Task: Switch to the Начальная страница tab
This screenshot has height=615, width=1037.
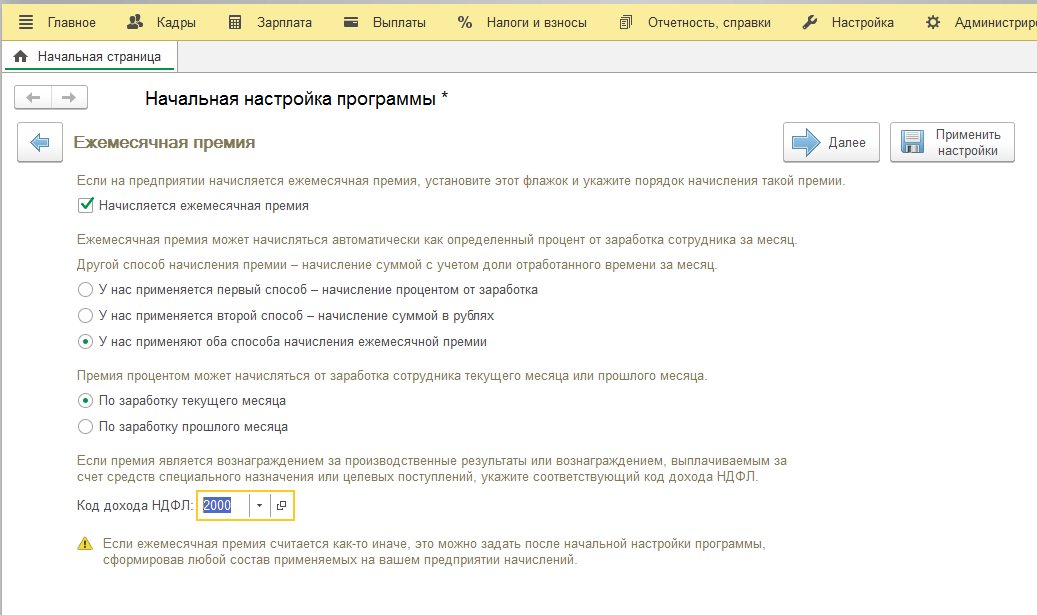Action: [90, 57]
